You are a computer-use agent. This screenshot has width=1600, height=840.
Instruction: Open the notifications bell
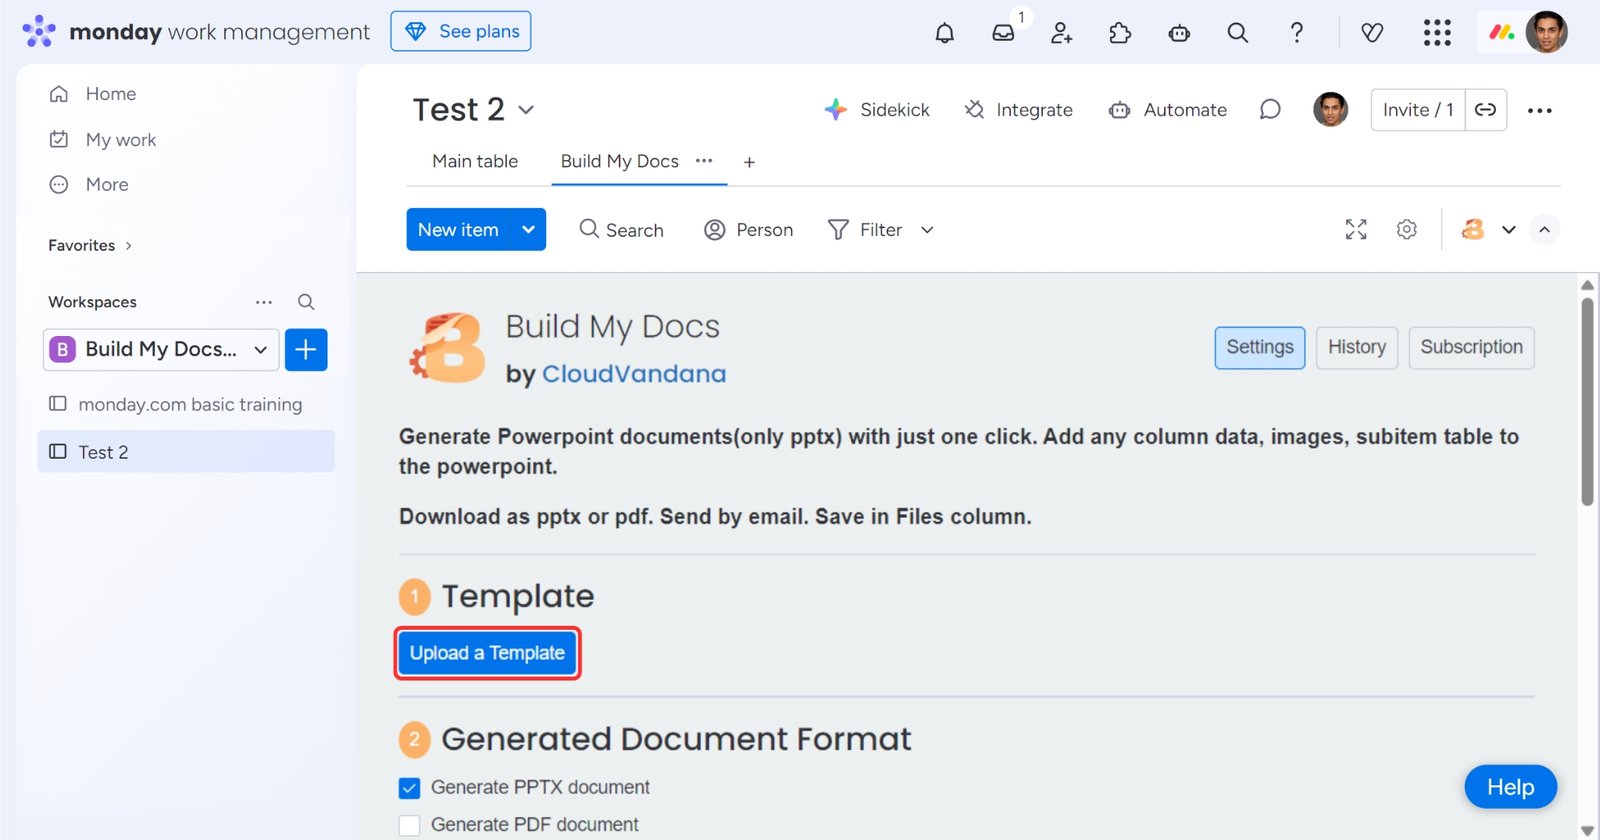pyautogui.click(x=944, y=33)
